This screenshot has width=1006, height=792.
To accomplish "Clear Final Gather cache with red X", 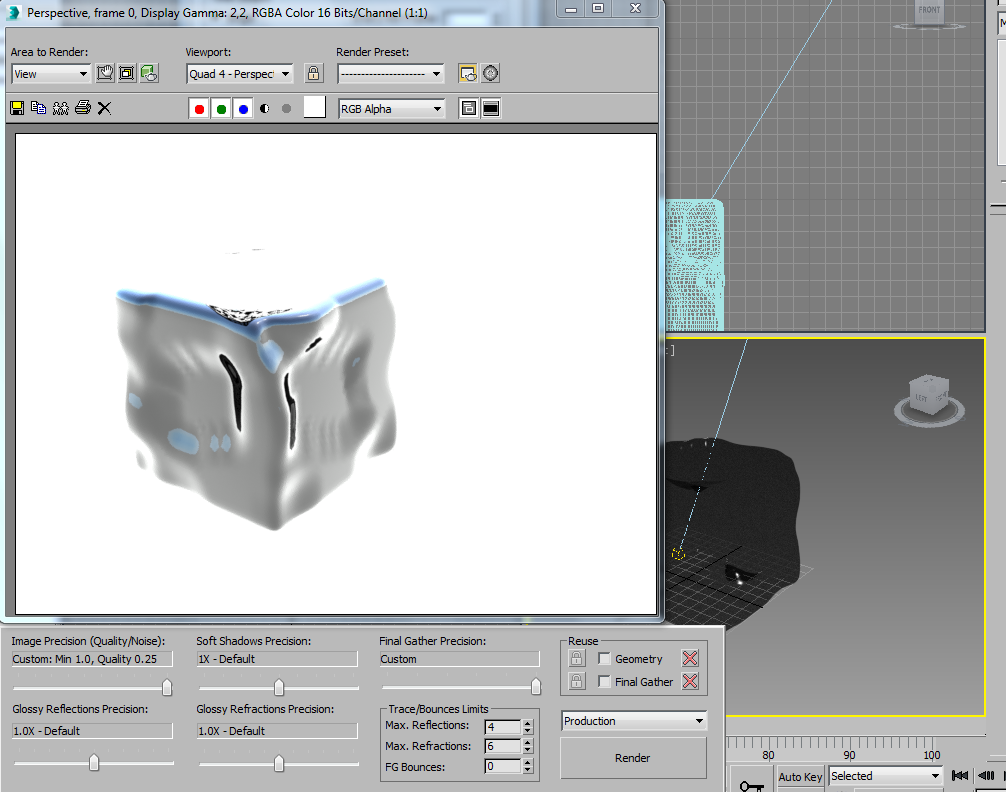I will (690, 681).
